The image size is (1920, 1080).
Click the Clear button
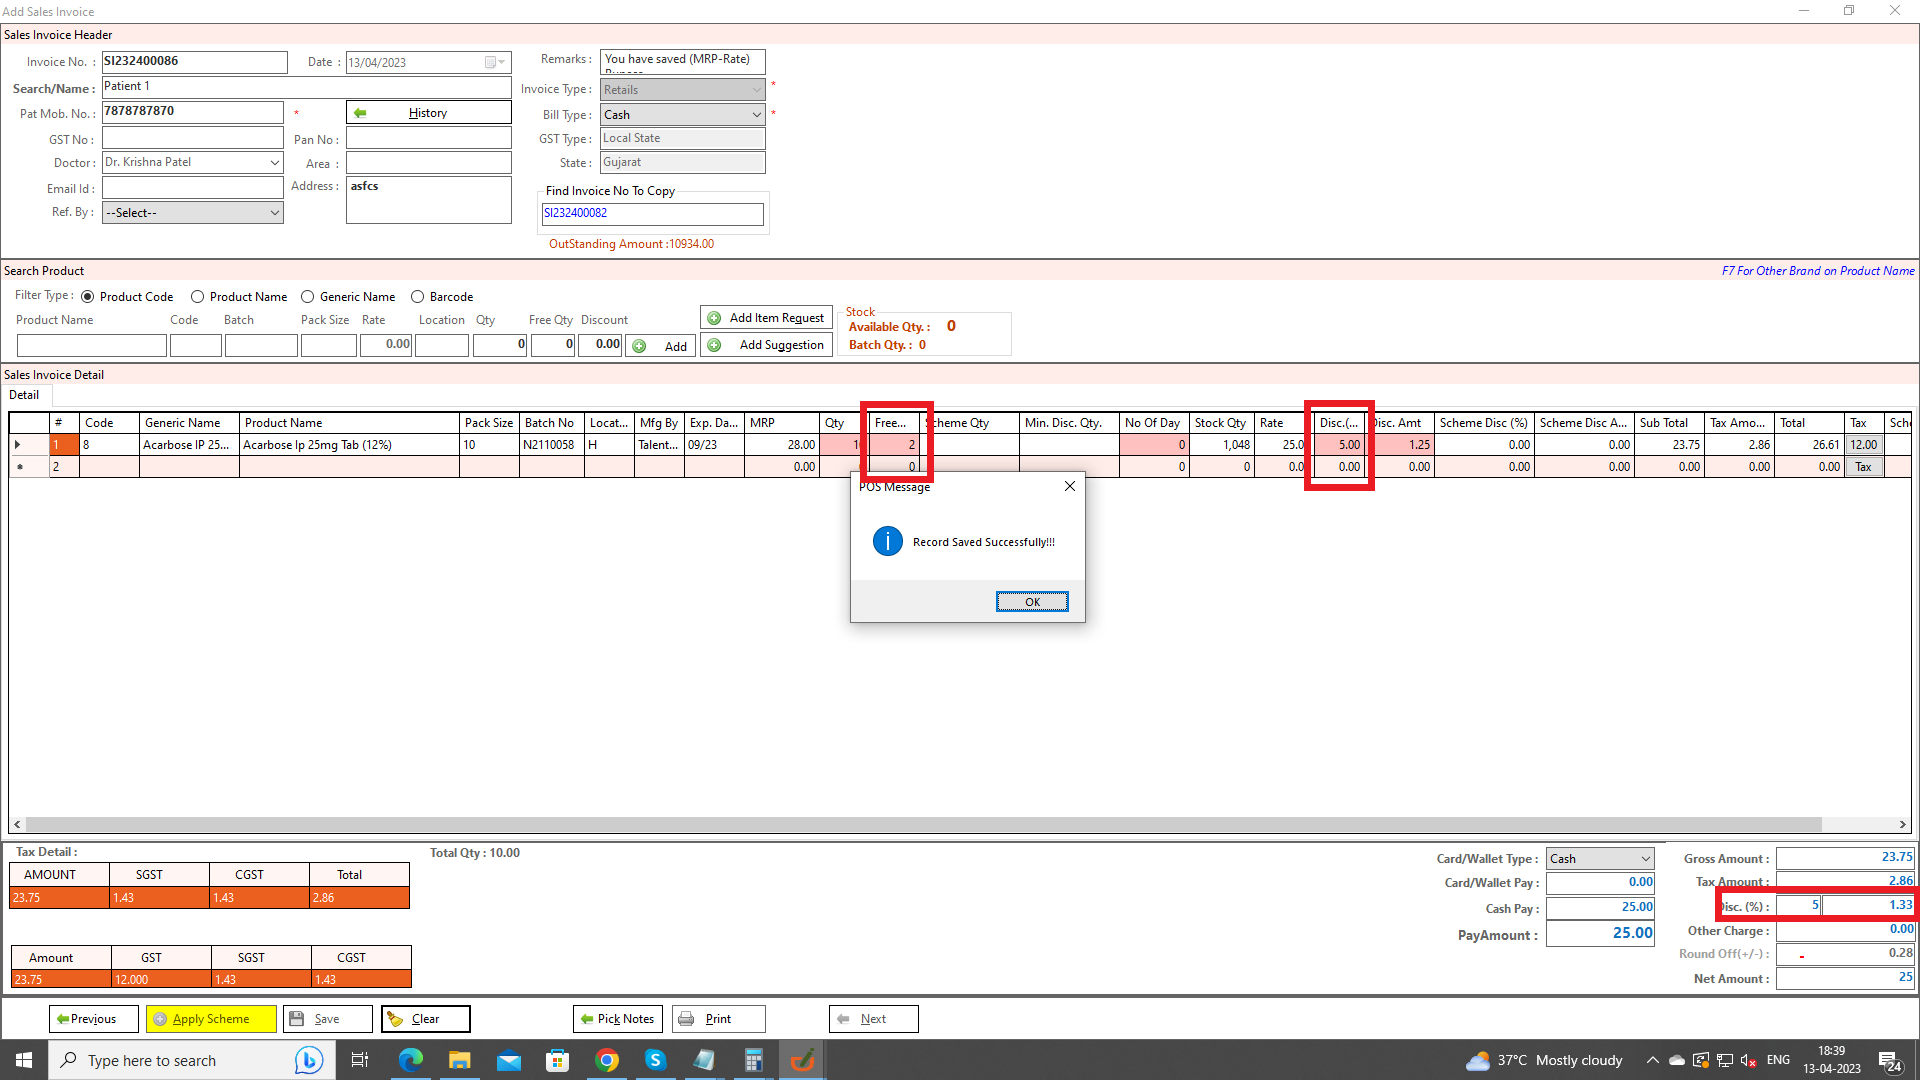[x=425, y=1019]
